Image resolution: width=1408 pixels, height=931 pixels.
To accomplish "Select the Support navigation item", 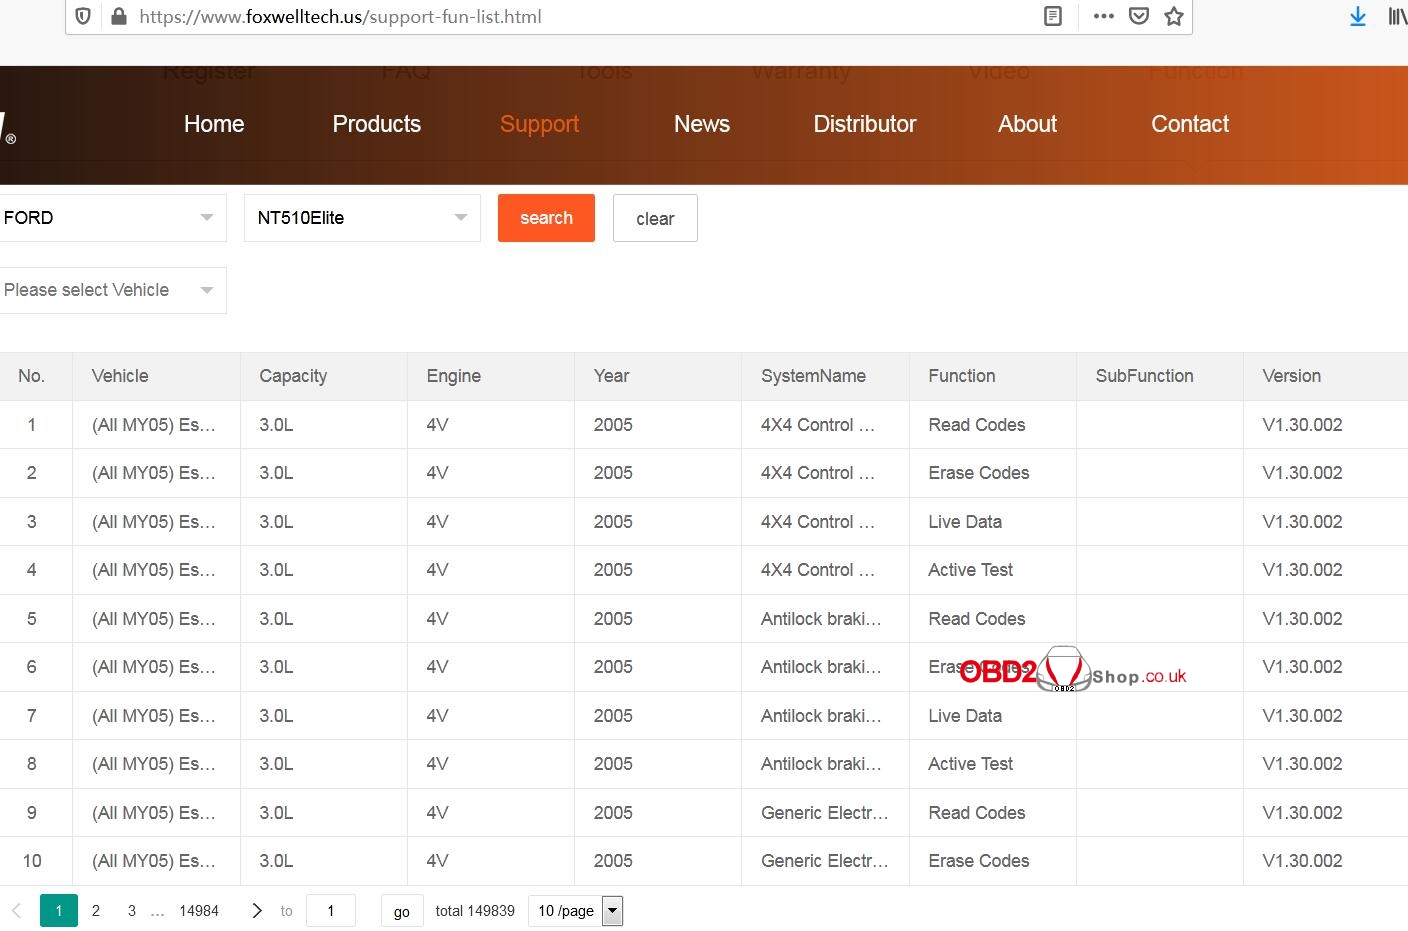I will pyautogui.click(x=539, y=124).
